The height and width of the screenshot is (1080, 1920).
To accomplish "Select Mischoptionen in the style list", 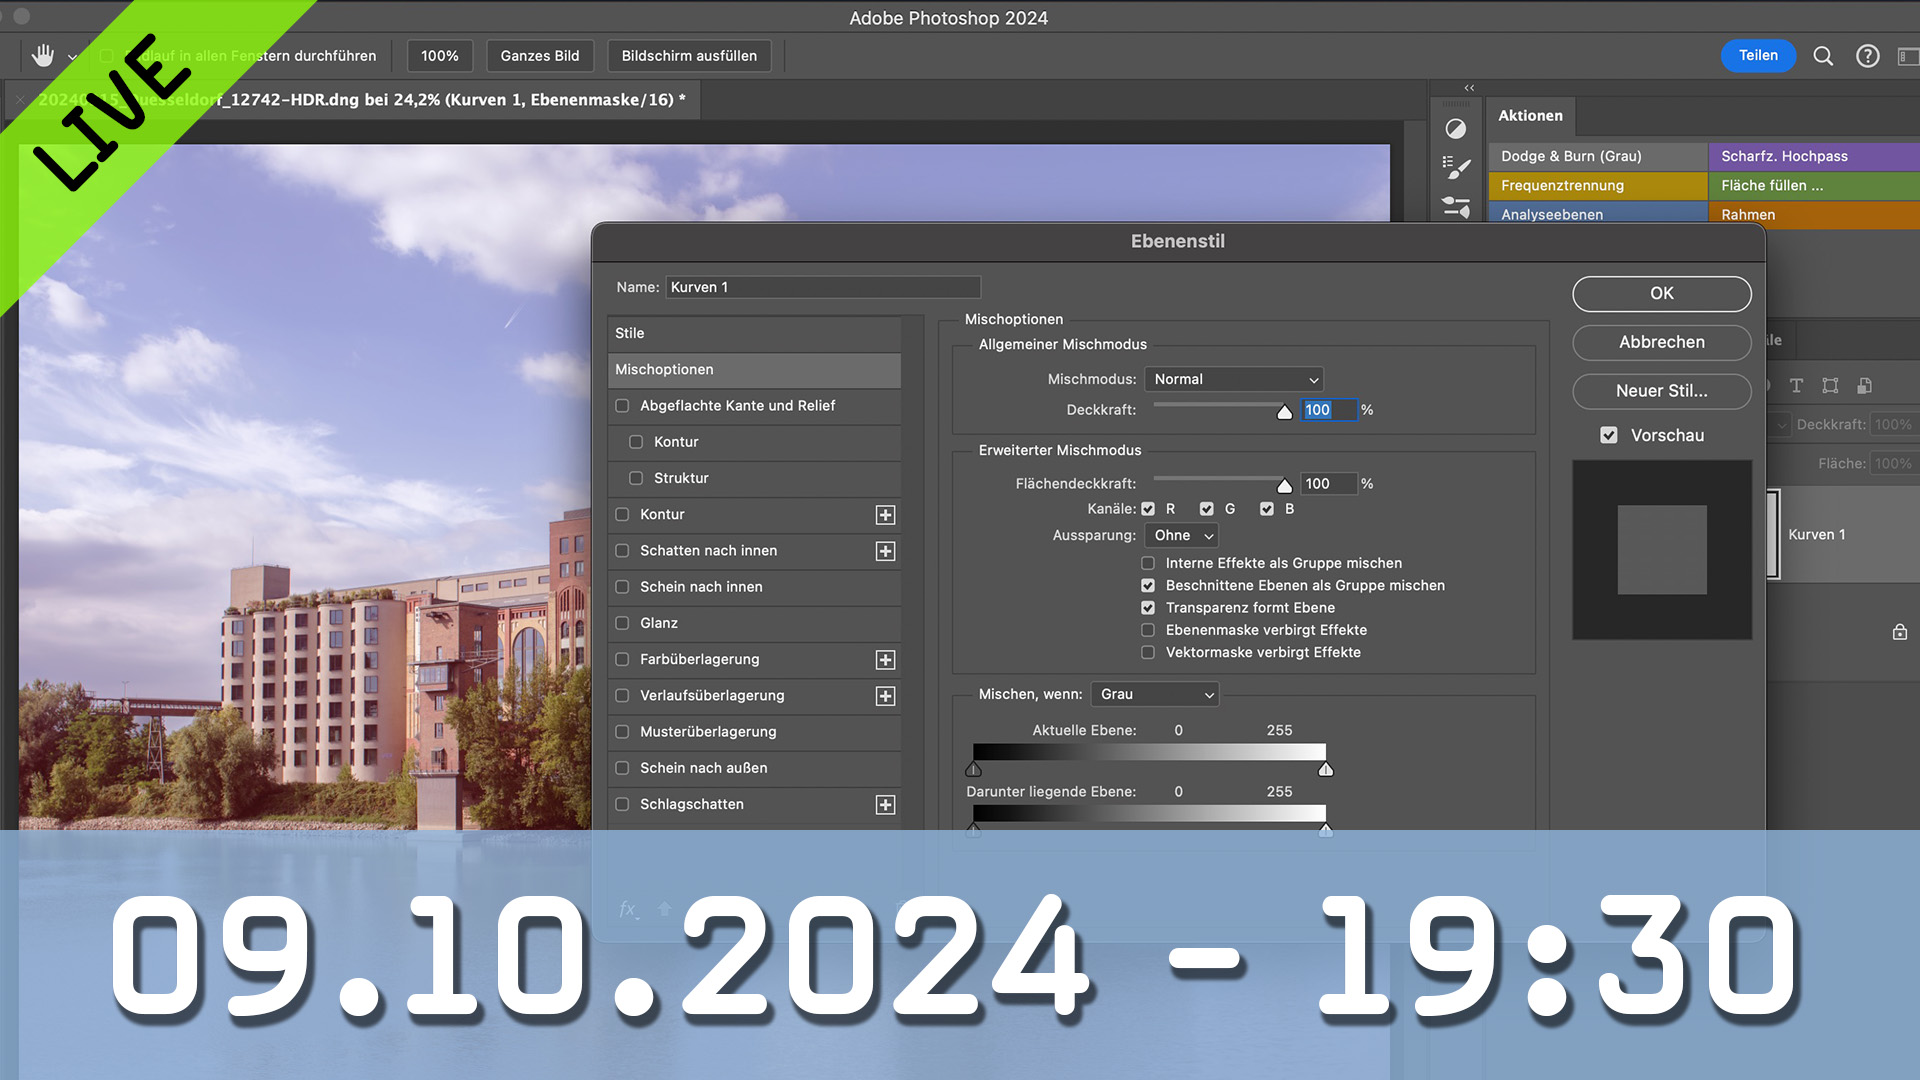I will coord(754,370).
